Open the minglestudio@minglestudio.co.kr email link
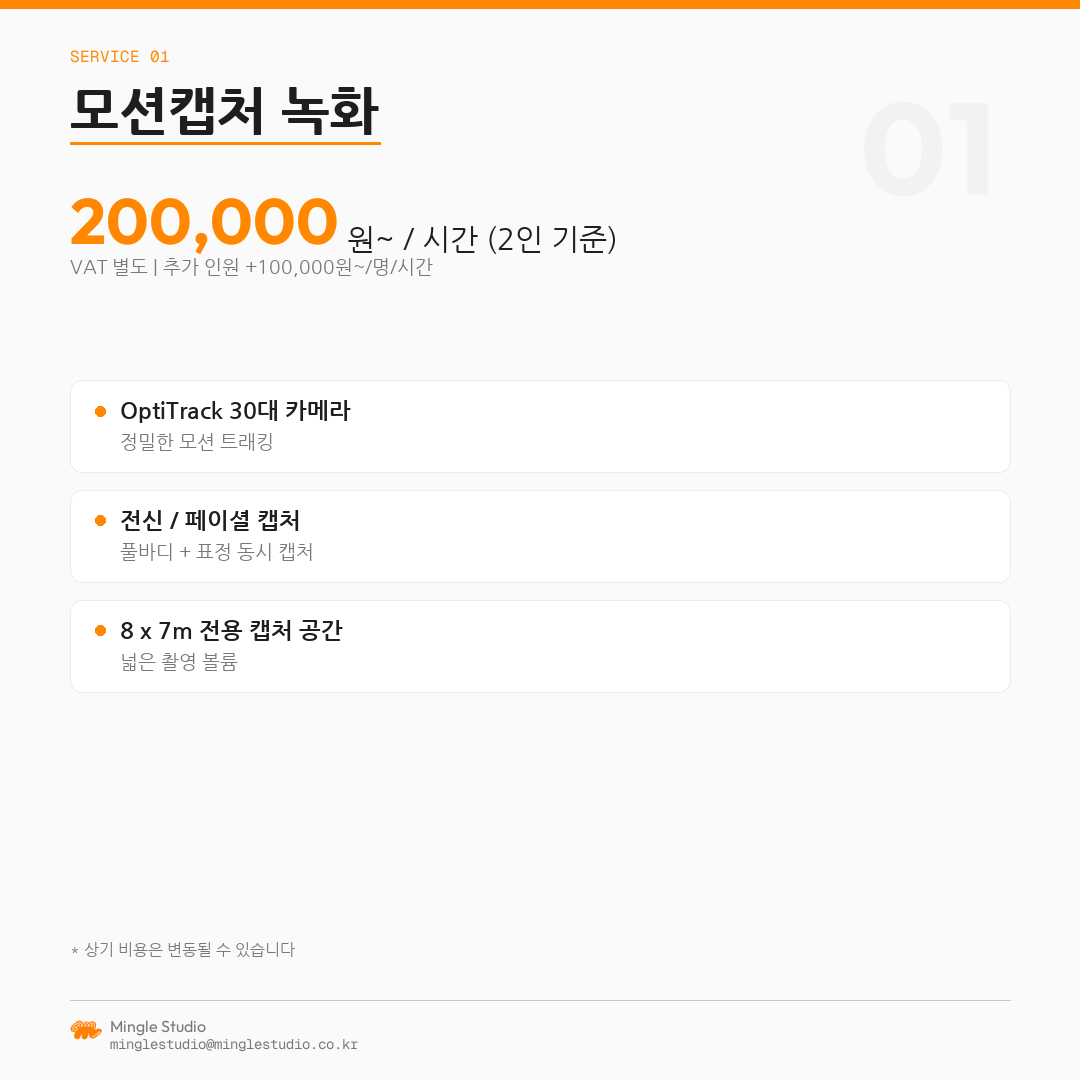1080x1080 pixels. 233,1045
